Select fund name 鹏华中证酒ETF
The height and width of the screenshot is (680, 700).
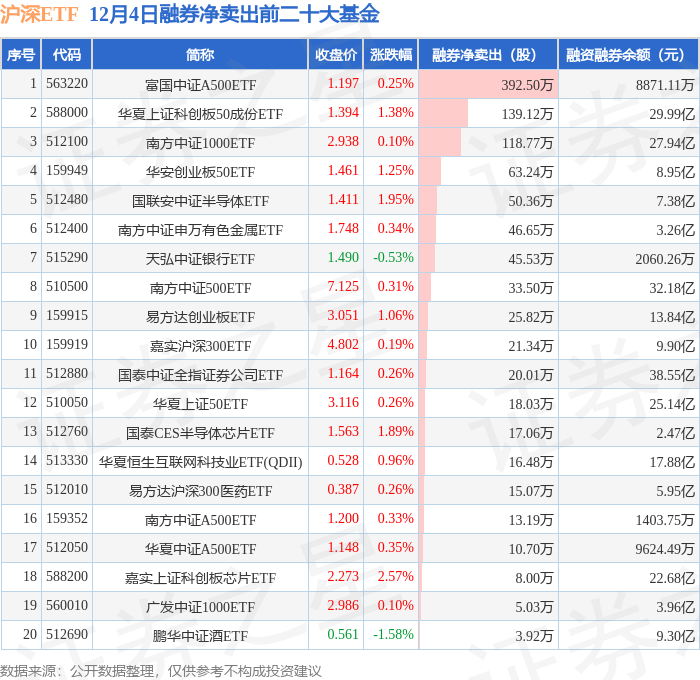point(200,636)
